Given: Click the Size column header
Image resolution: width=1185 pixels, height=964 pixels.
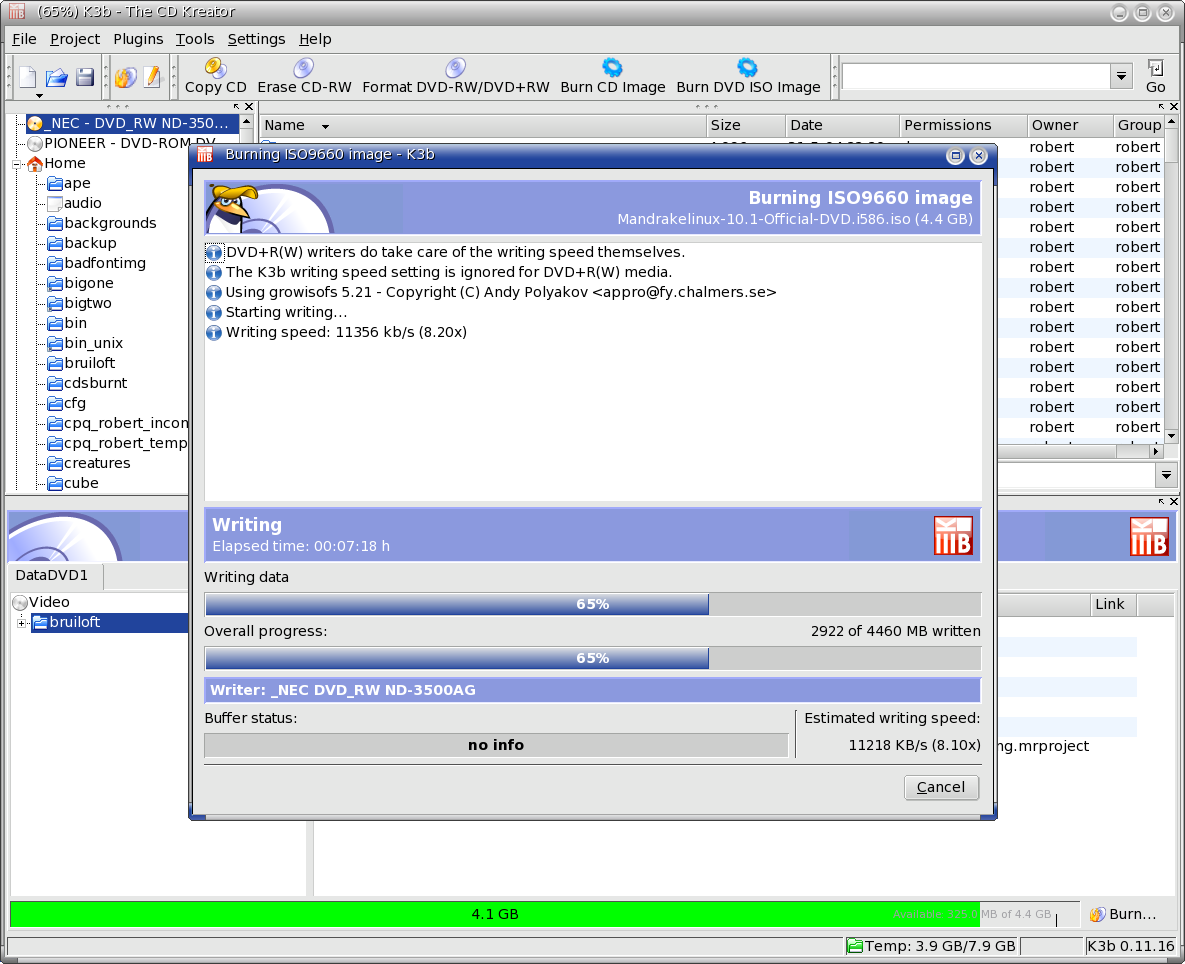Looking at the screenshot, I should click(x=745, y=125).
